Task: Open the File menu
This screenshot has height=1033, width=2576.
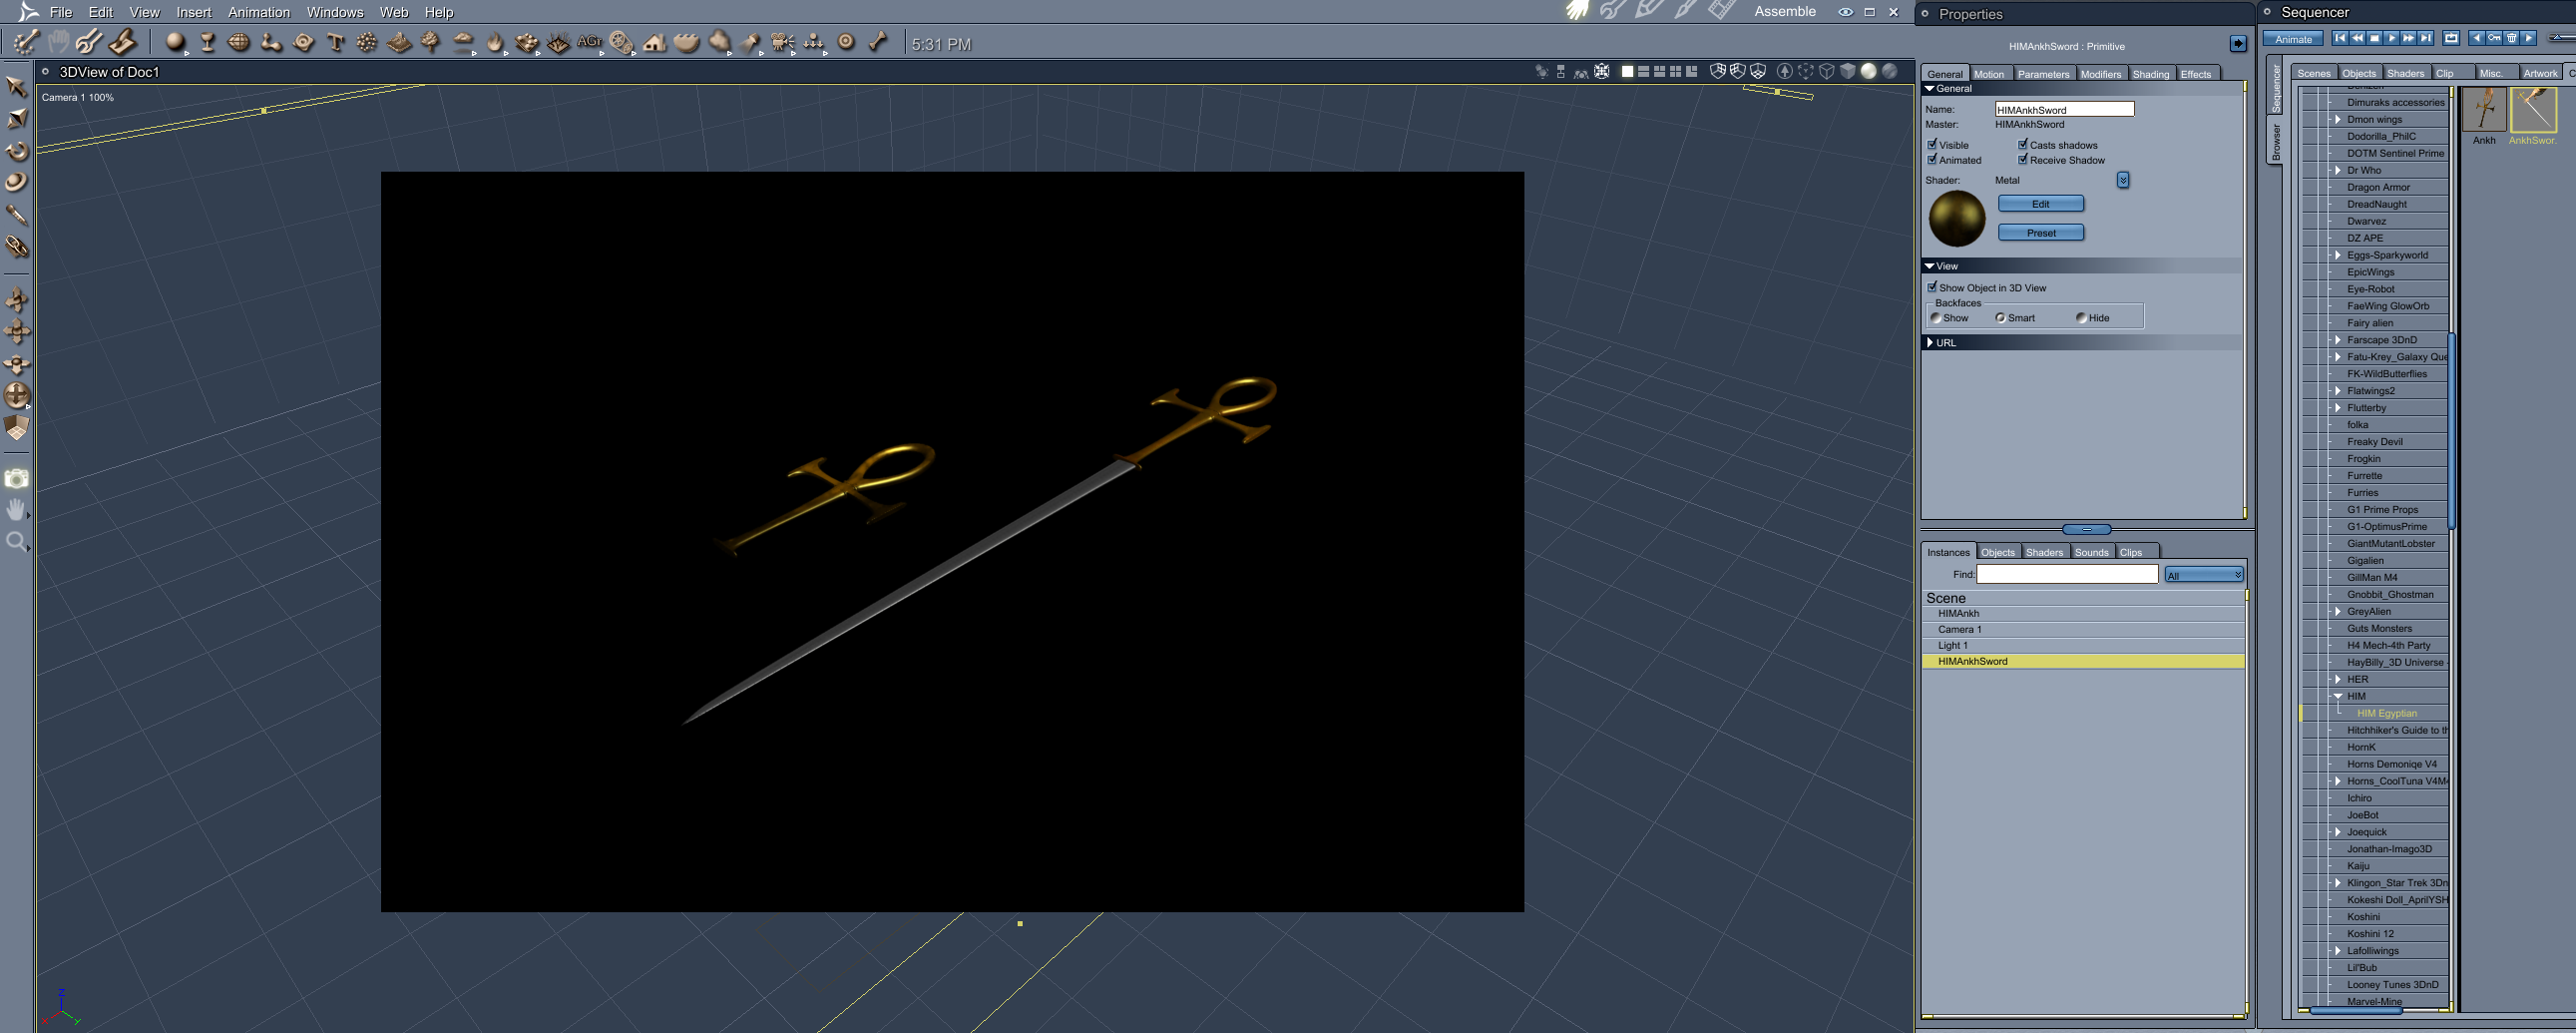Action: (x=61, y=12)
